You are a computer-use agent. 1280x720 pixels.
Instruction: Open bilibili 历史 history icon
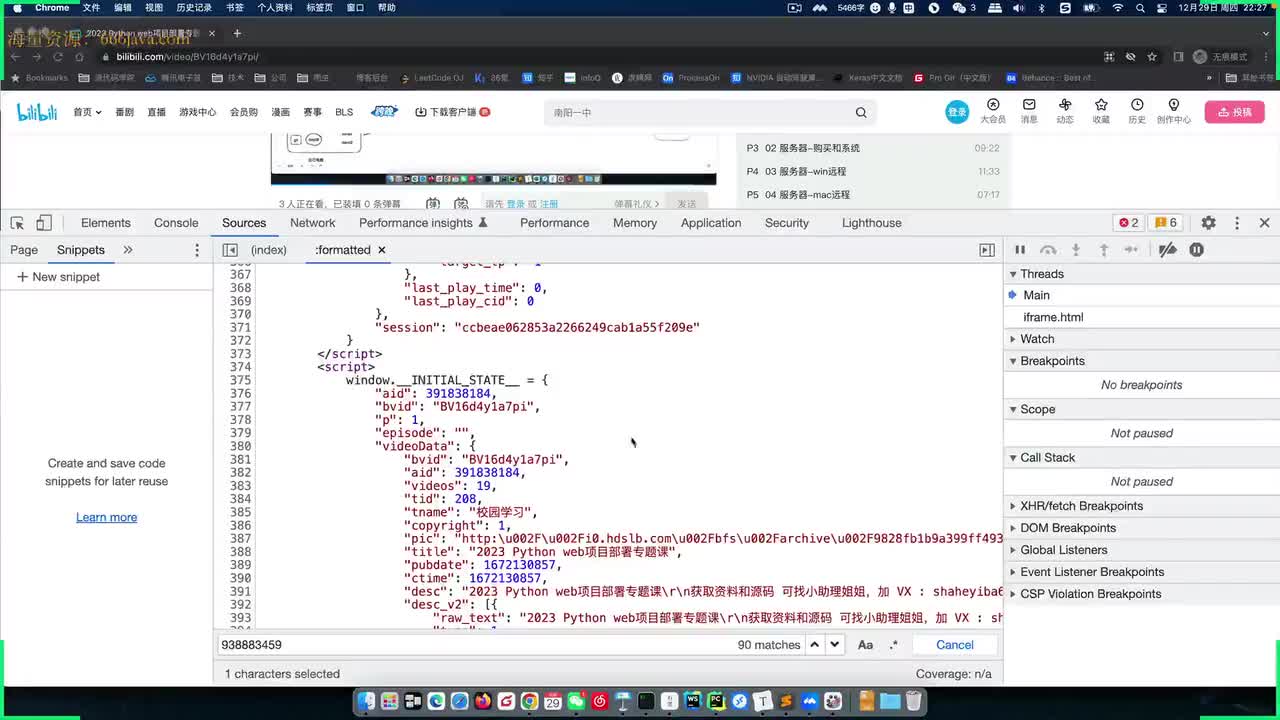1137,111
